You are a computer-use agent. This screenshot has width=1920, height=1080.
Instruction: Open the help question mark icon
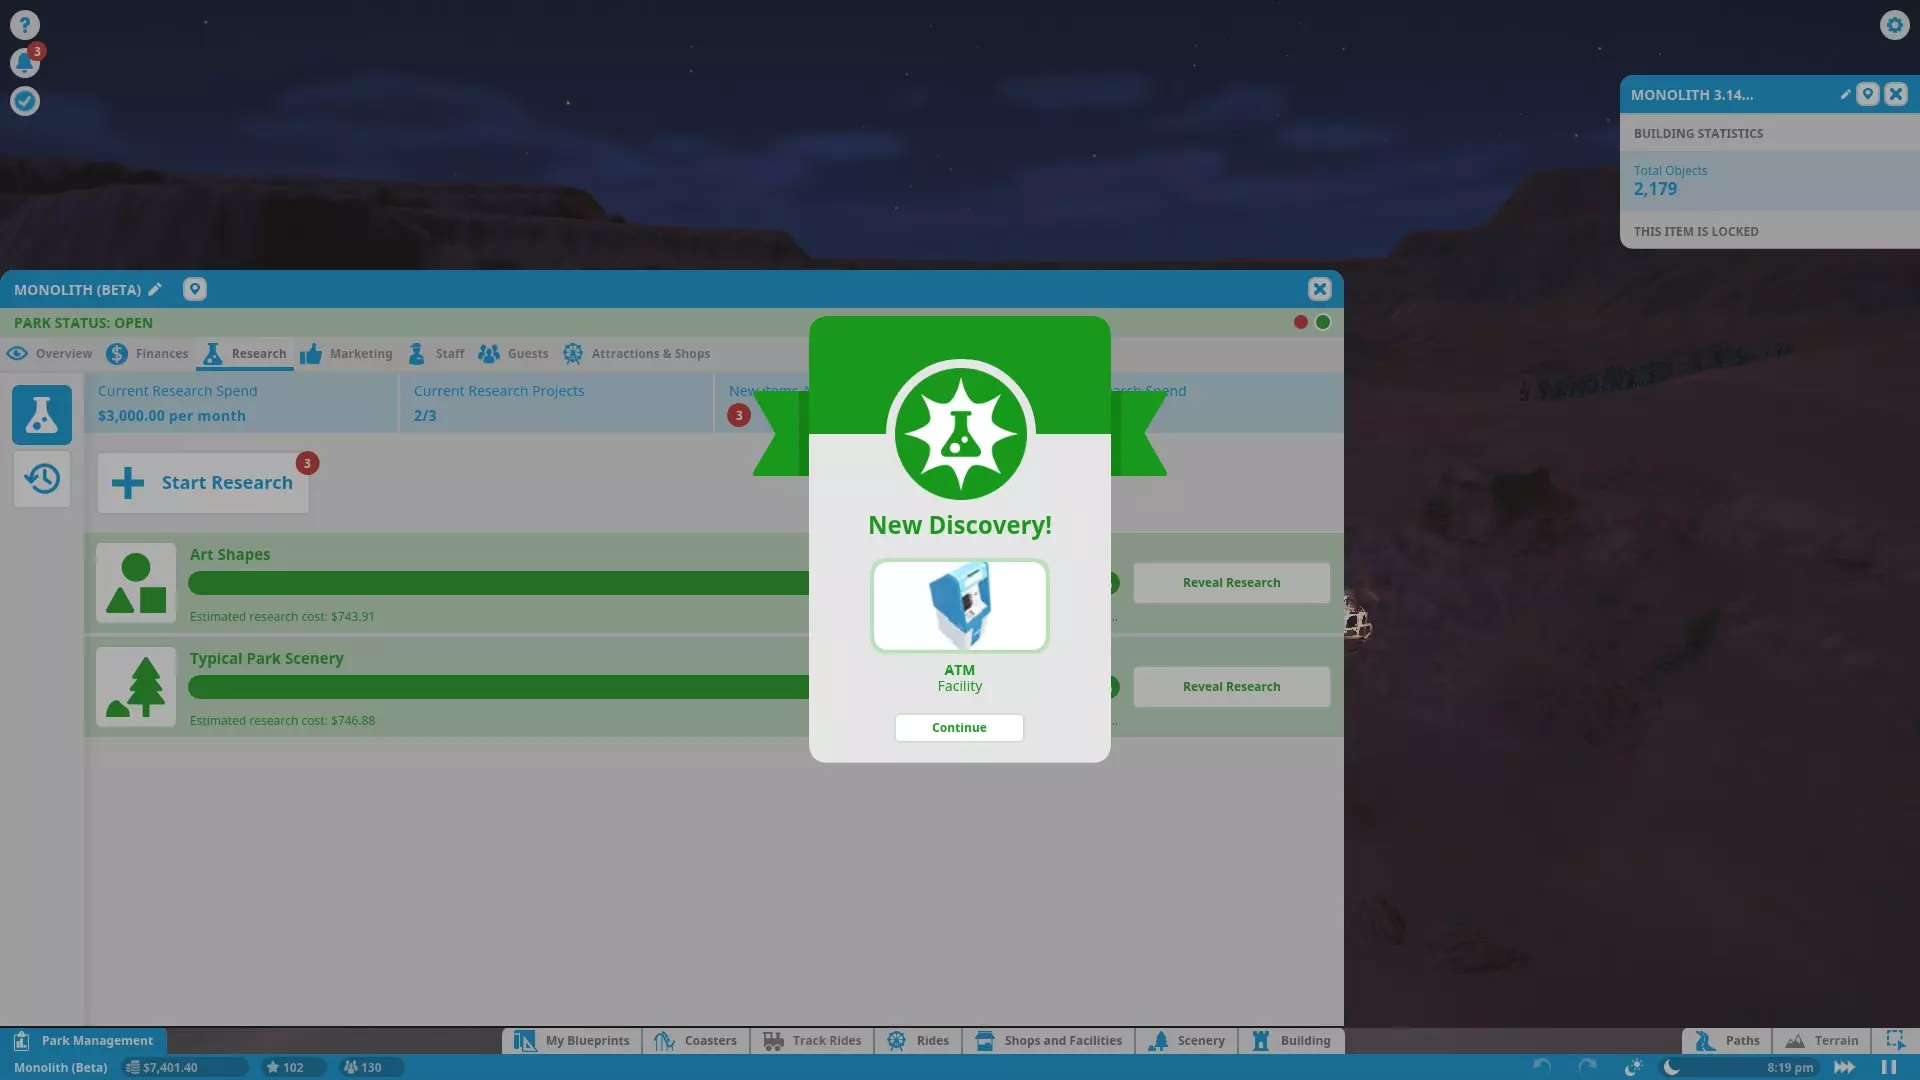[25, 24]
